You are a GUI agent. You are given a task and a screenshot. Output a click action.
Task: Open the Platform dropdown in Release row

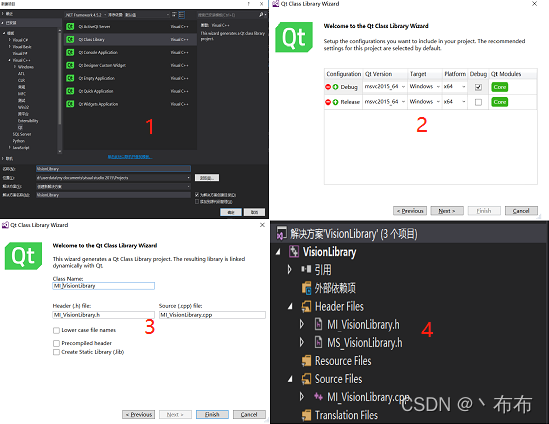click(x=454, y=102)
